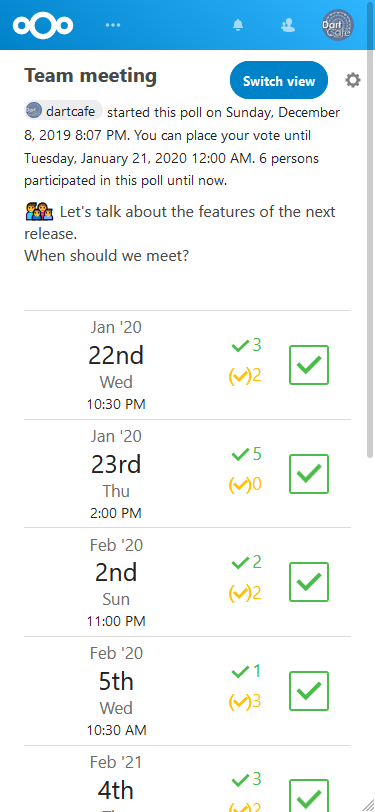Open the notifications bell
The height and width of the screenshot is (812, 375).
pyautogui.click(x=238, y=25)
